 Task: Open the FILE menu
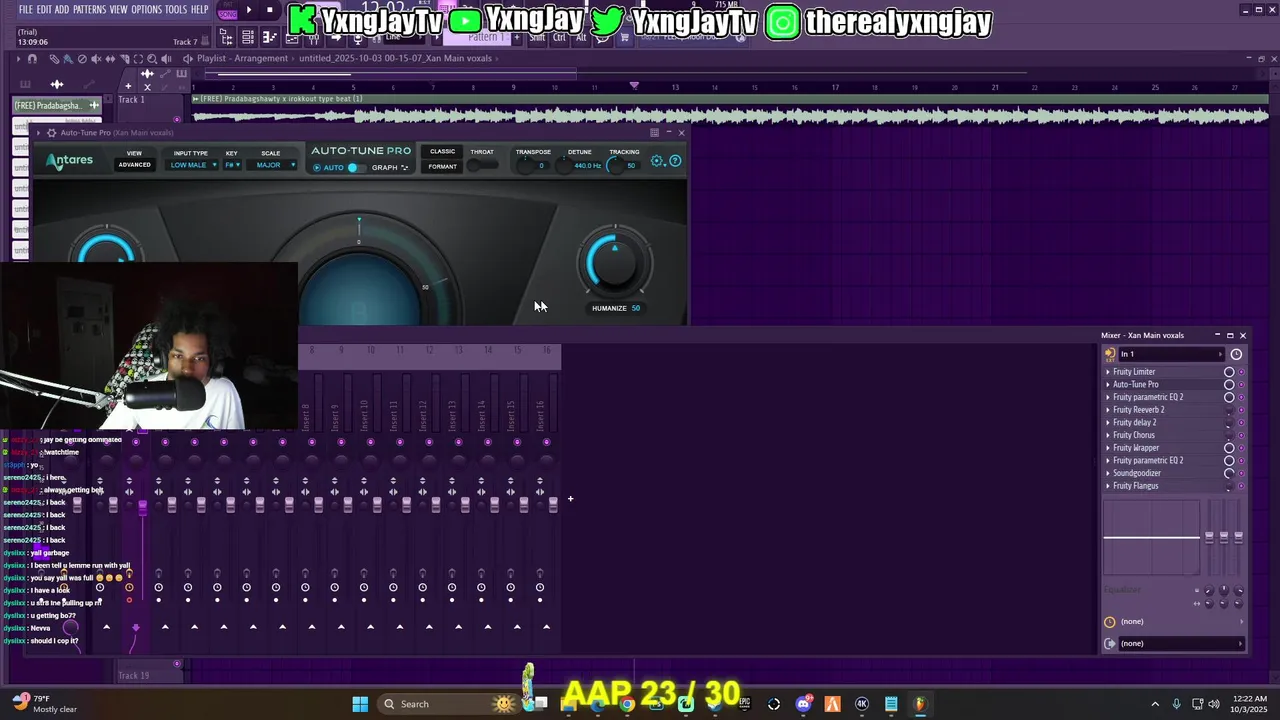[x=25, y=9]
